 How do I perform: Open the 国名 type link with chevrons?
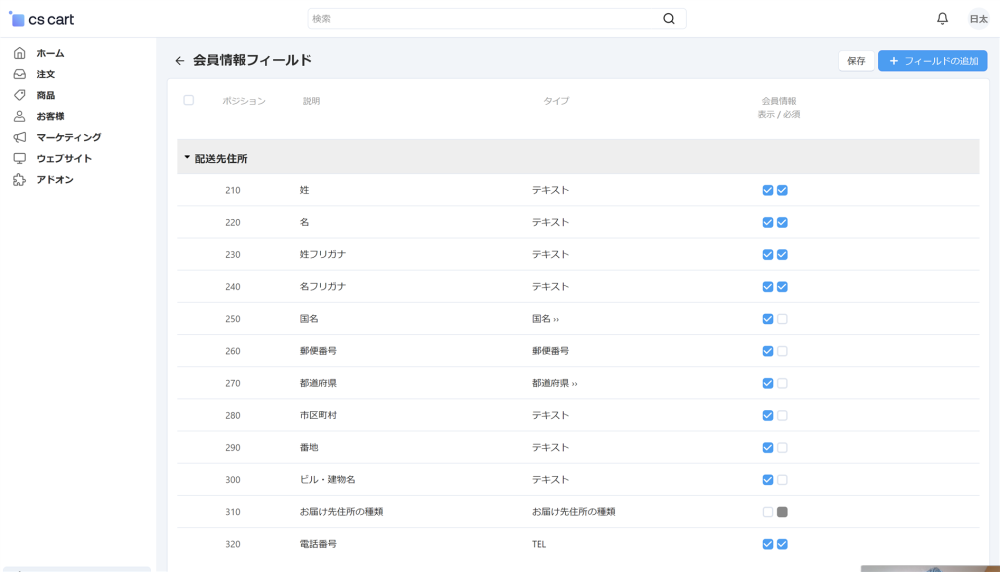[545, 319]
